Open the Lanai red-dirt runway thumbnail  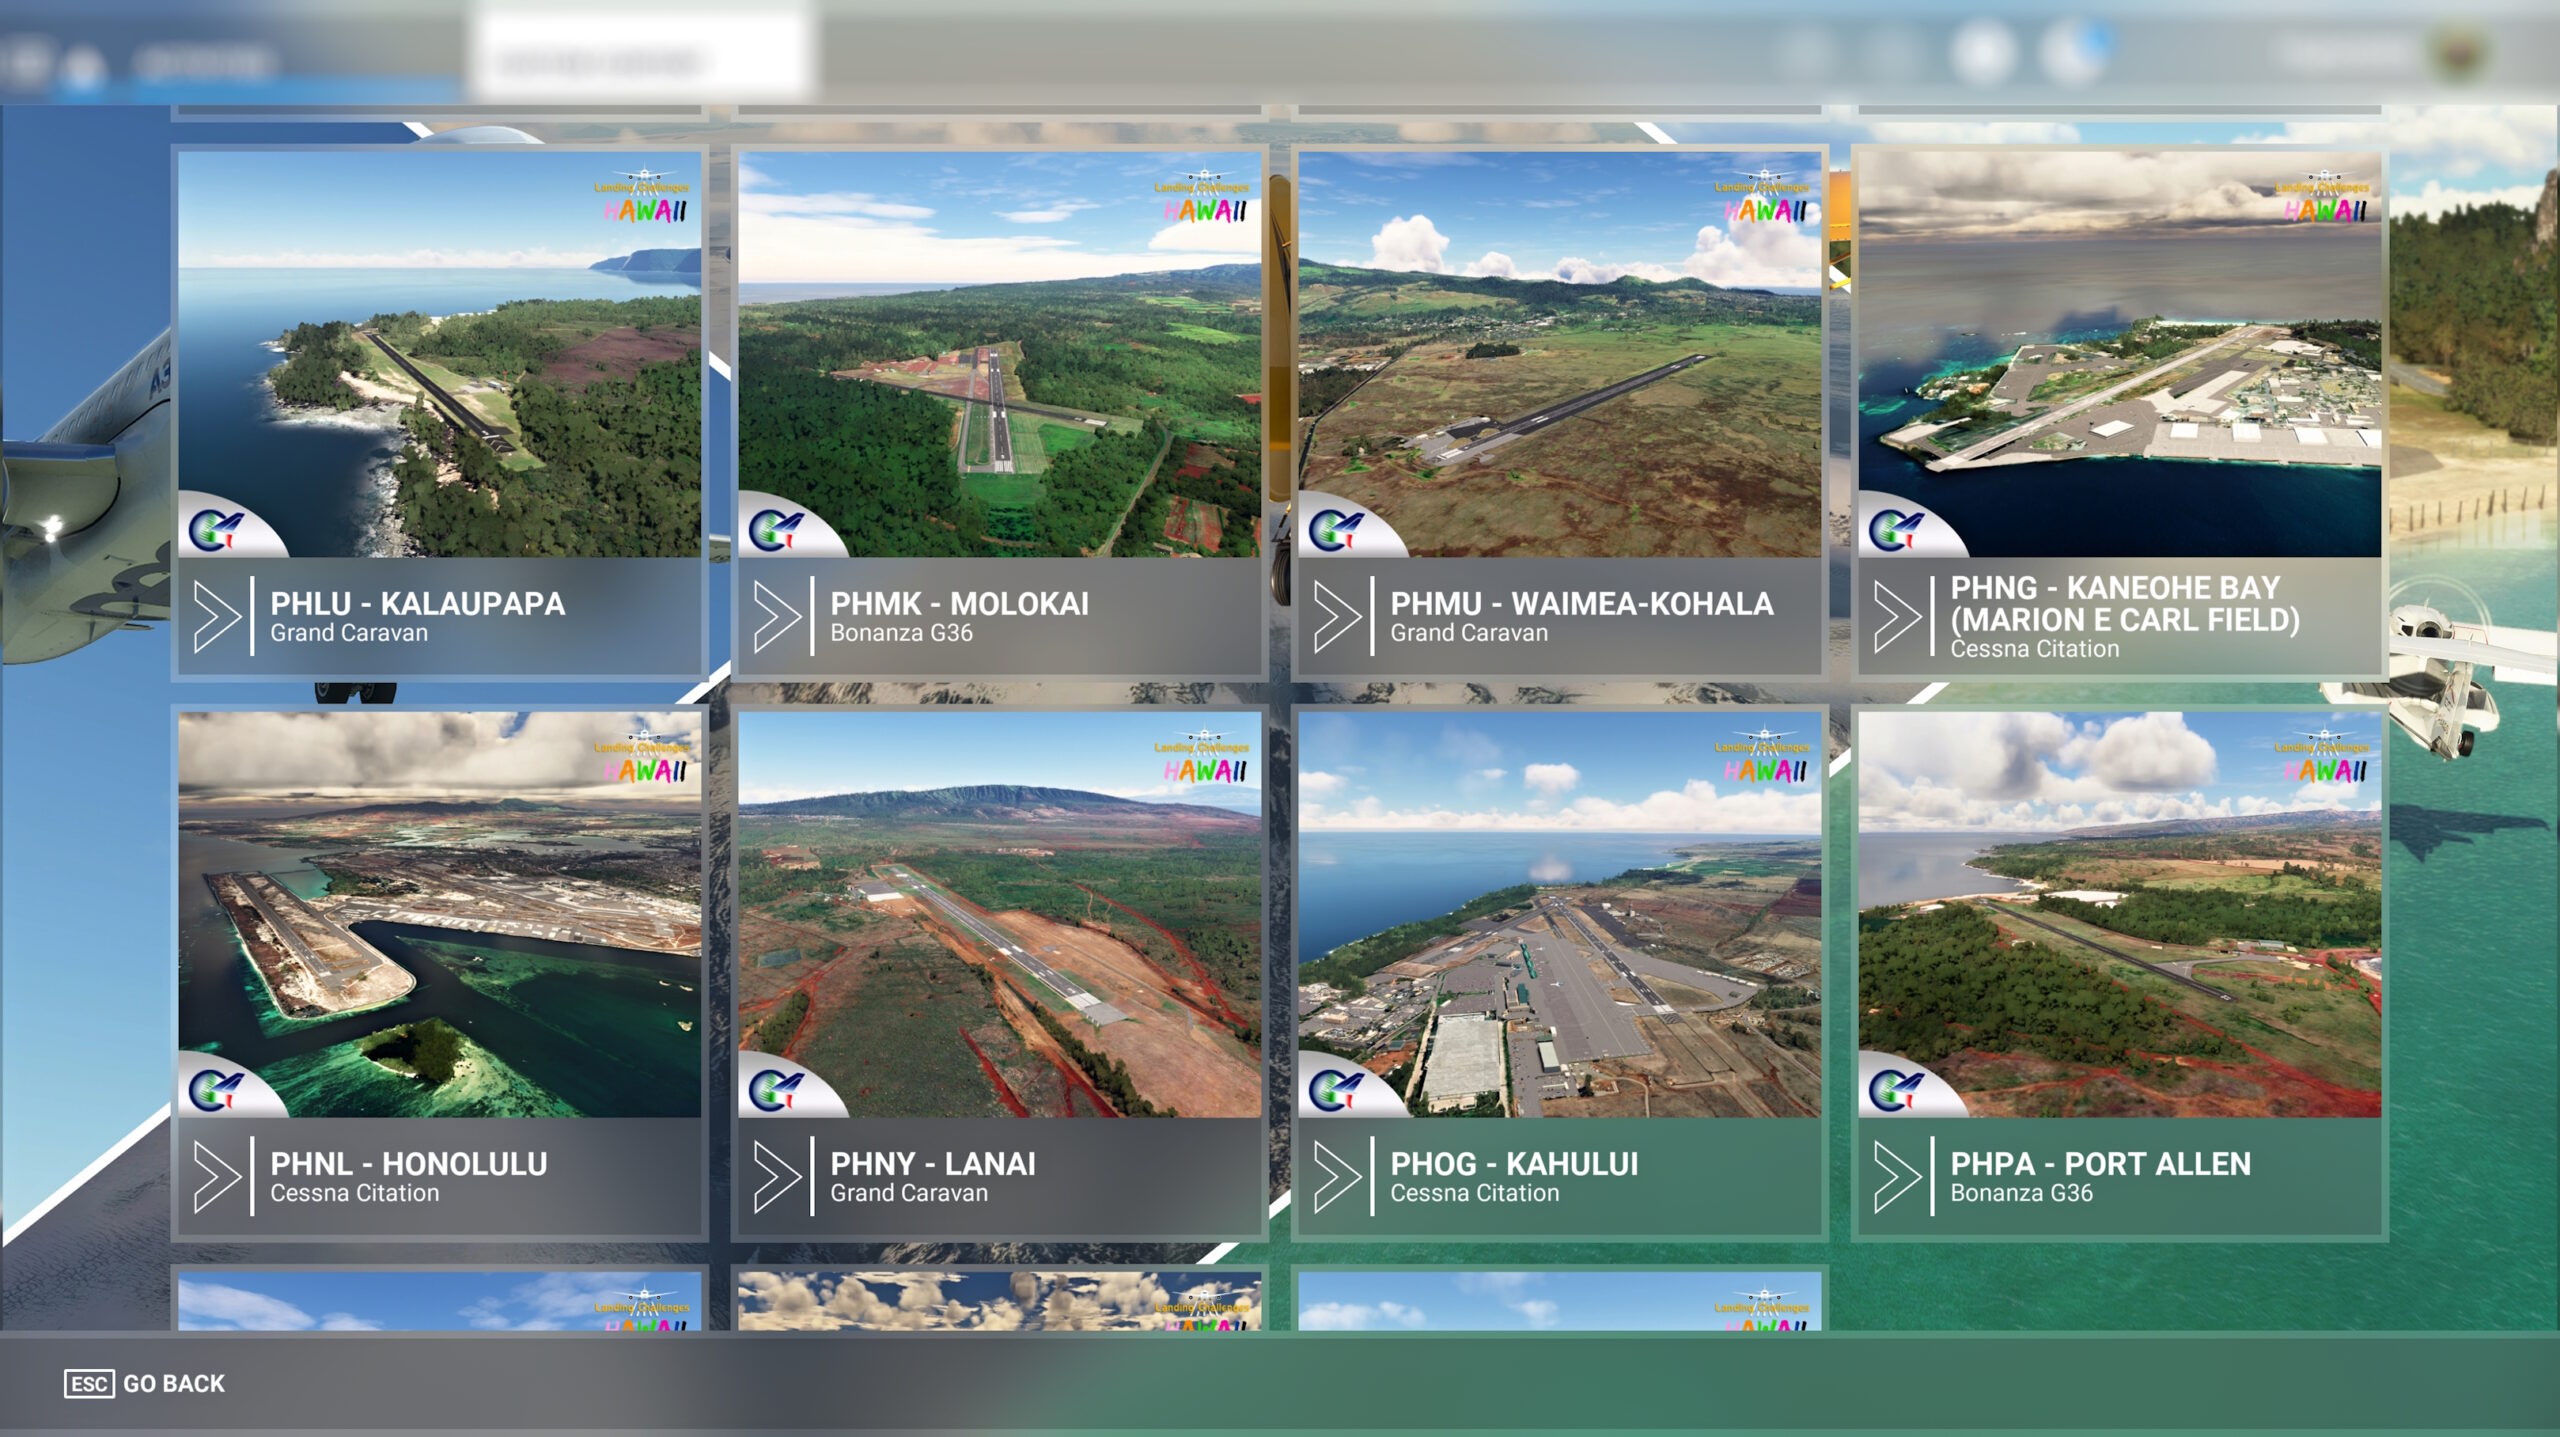click(1000, 914)
